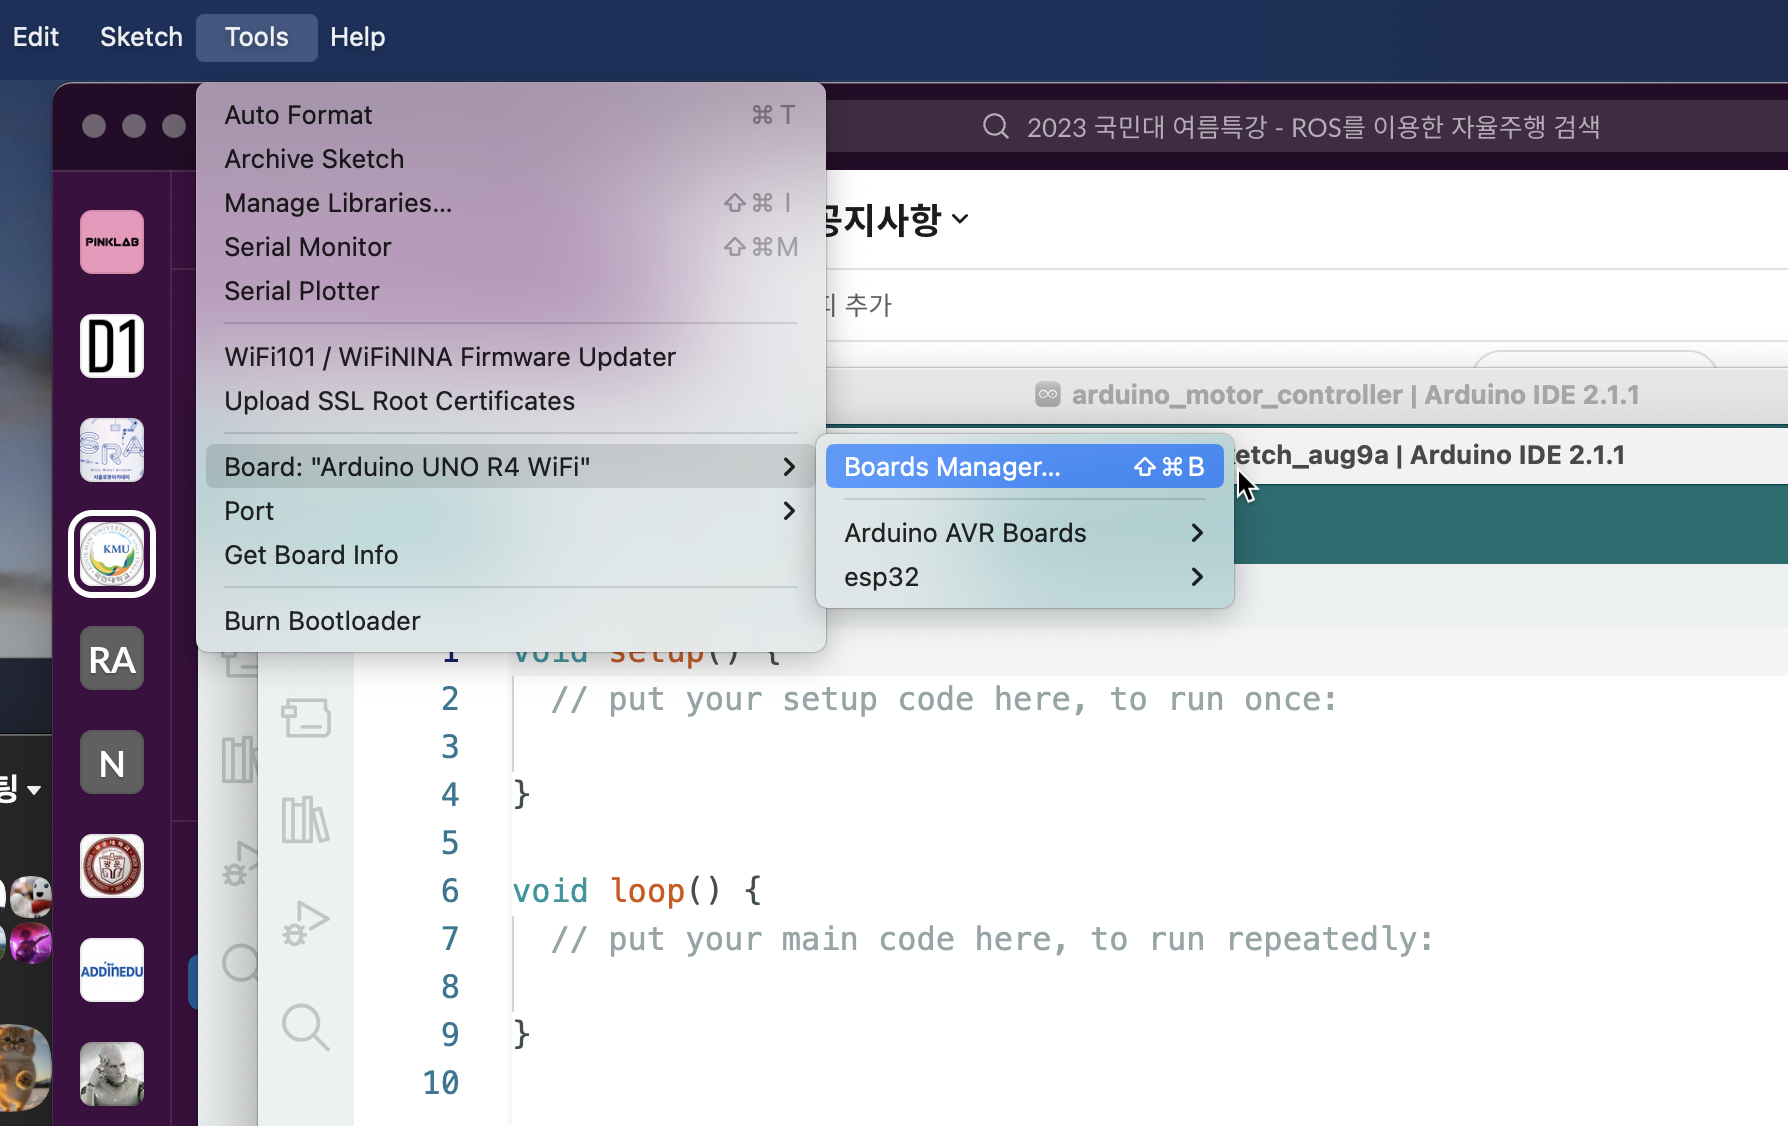The height and width of the screenshot is (1126, 1788).
Task: Open the red school crest workspace
Action: pyautogui.click(x=112, y=866)
